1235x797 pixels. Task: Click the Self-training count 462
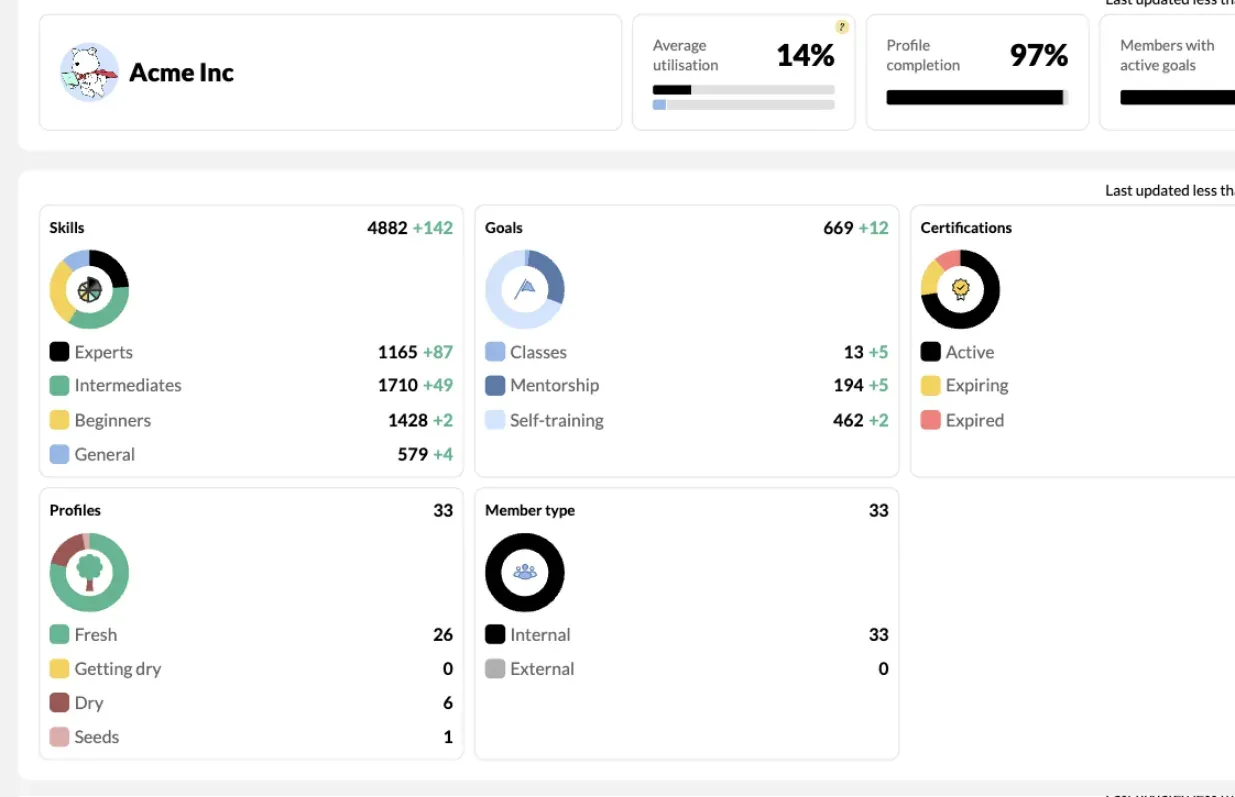[848, 420]
